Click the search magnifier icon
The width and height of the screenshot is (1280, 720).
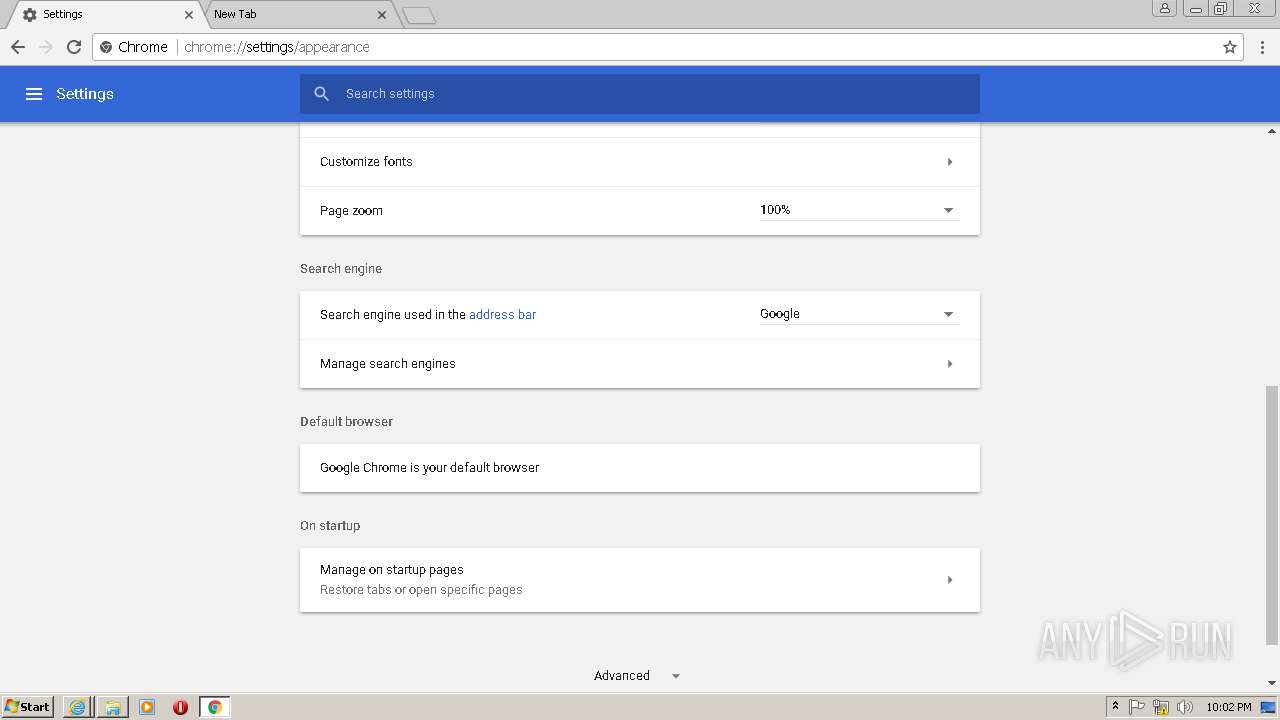[321, 94]
